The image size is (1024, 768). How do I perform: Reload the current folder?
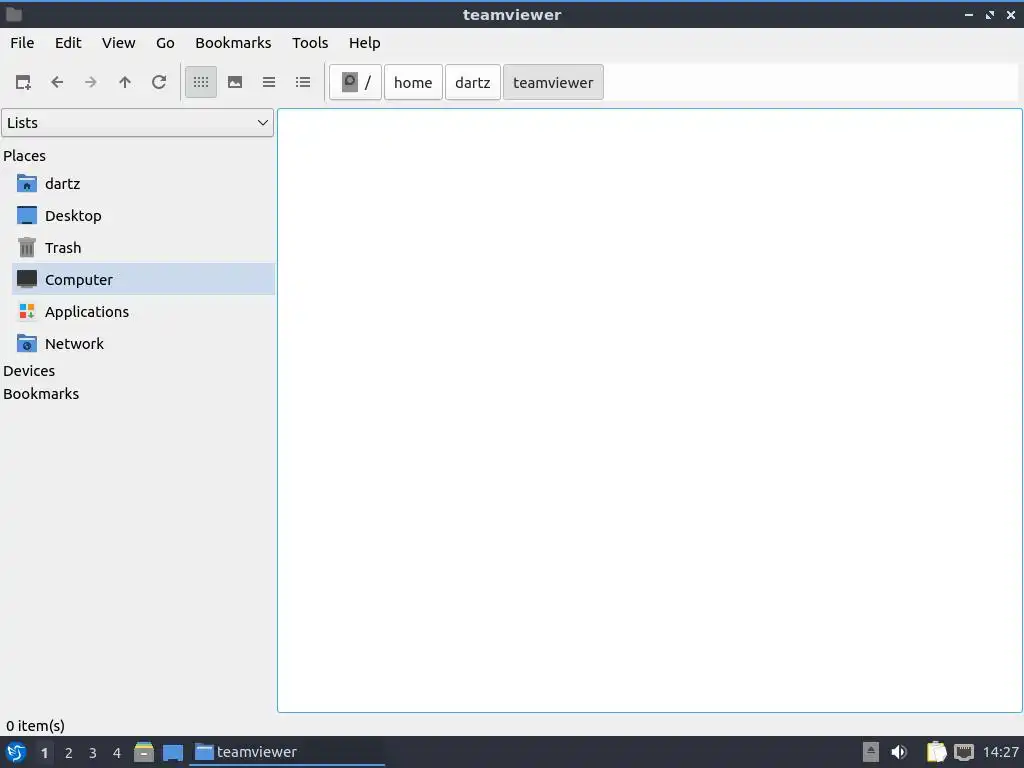click(x=159, y=82)
